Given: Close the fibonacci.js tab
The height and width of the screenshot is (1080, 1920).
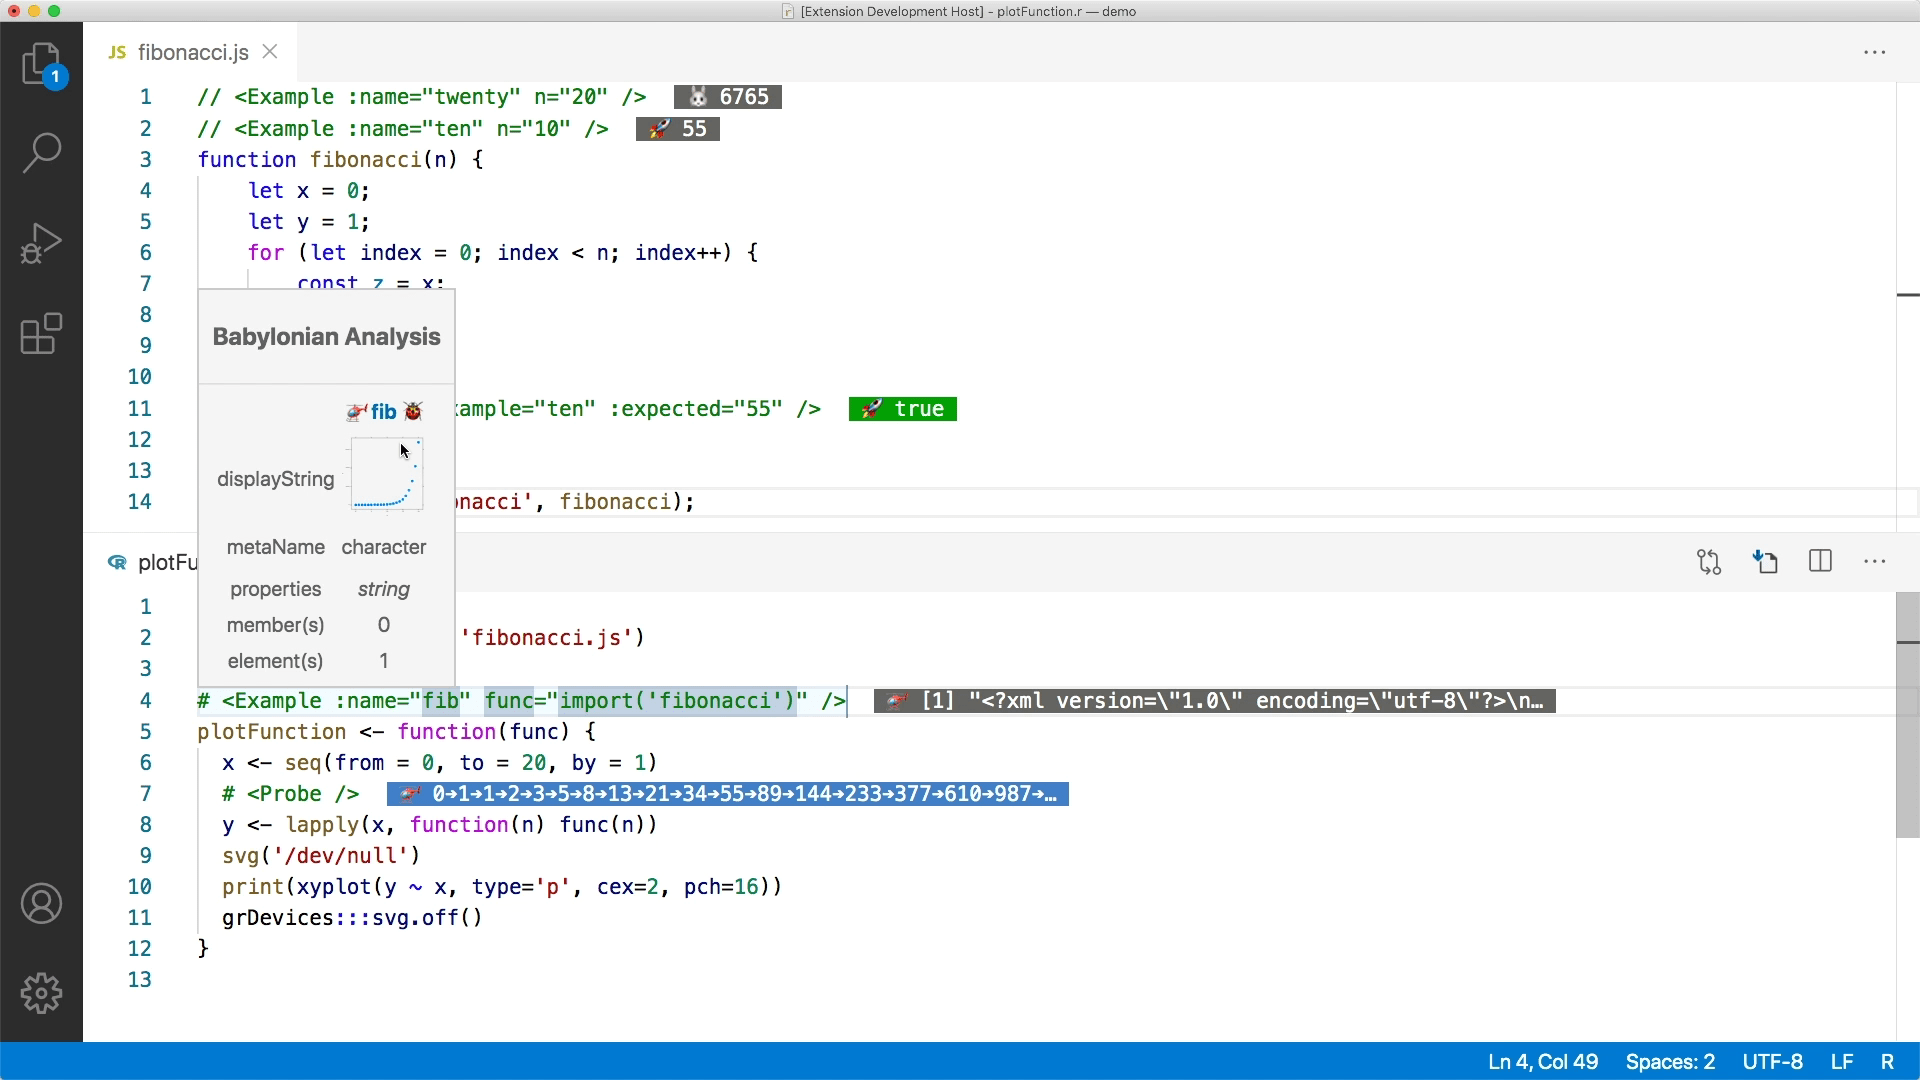Looking at the screenshot, I should coord(270,52).
